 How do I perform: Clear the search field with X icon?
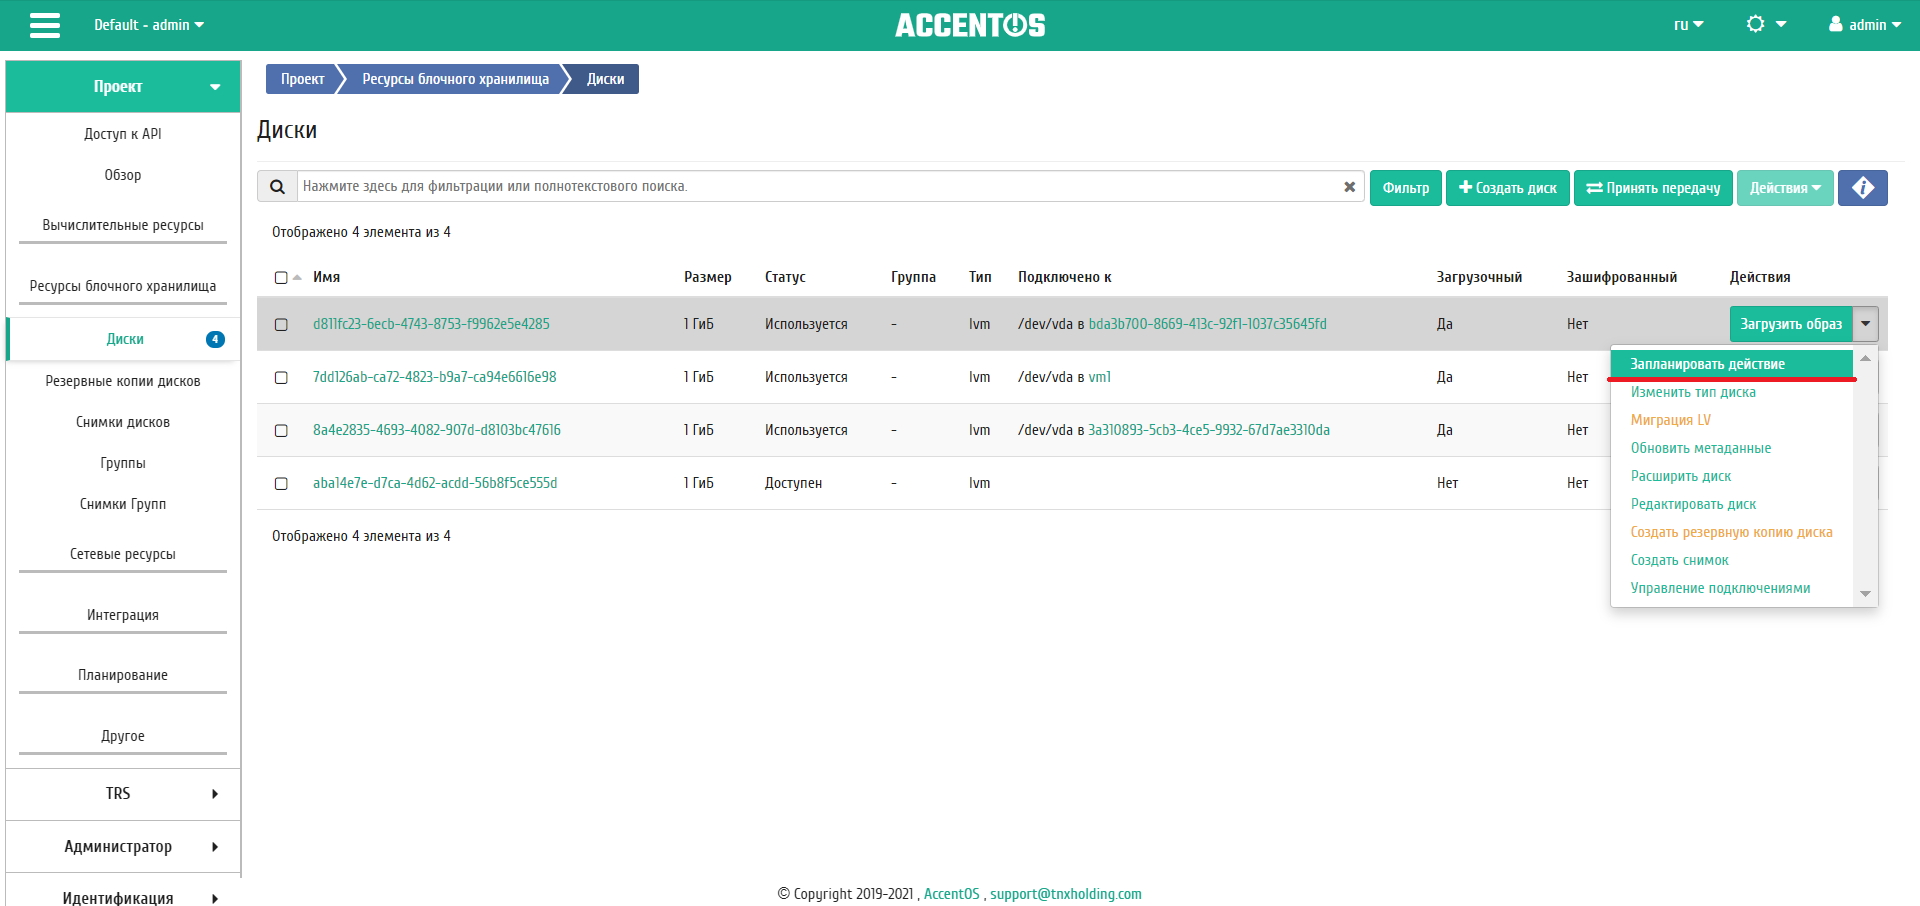[1349, 187]
